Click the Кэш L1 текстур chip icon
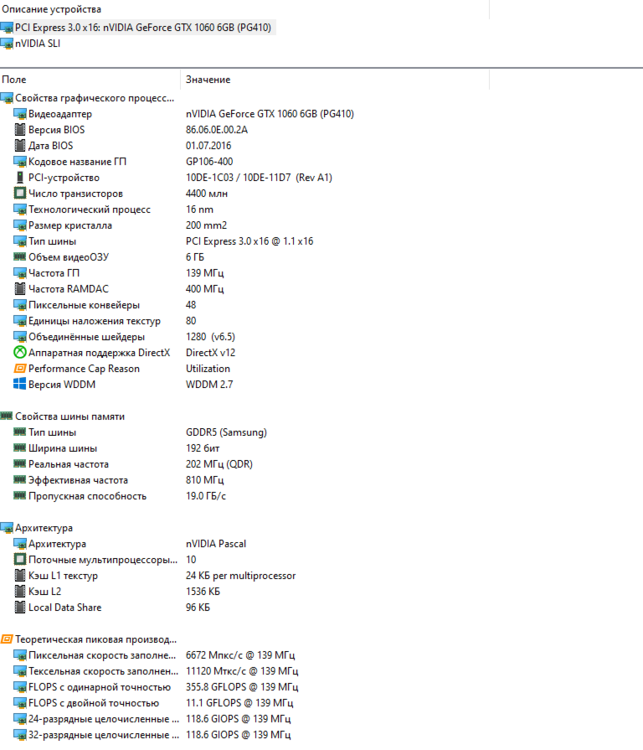This screenshot has height=750, width=643. pos(20,575)
